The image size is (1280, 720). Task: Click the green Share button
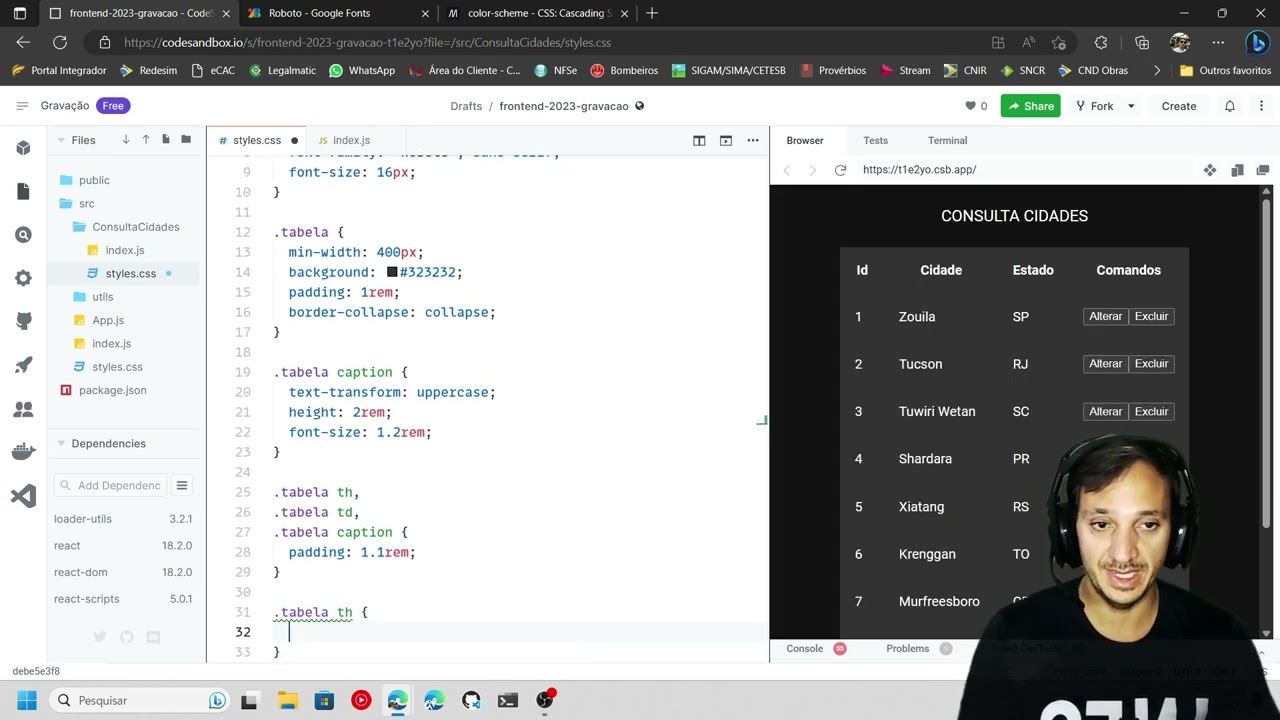pos(1030,106)
